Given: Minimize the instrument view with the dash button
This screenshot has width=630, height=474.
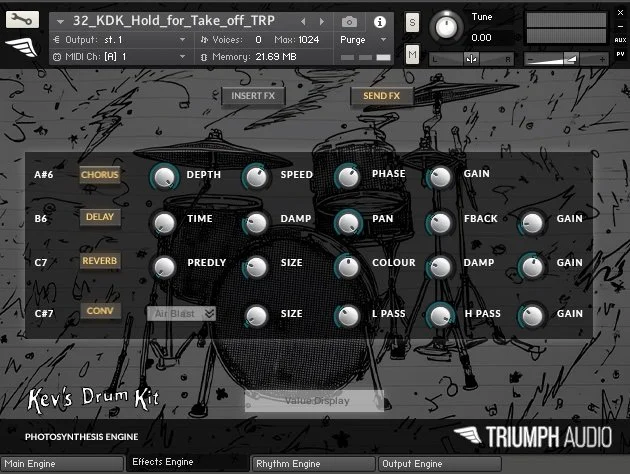Looking at the screenshot, I should click(620, 26).
